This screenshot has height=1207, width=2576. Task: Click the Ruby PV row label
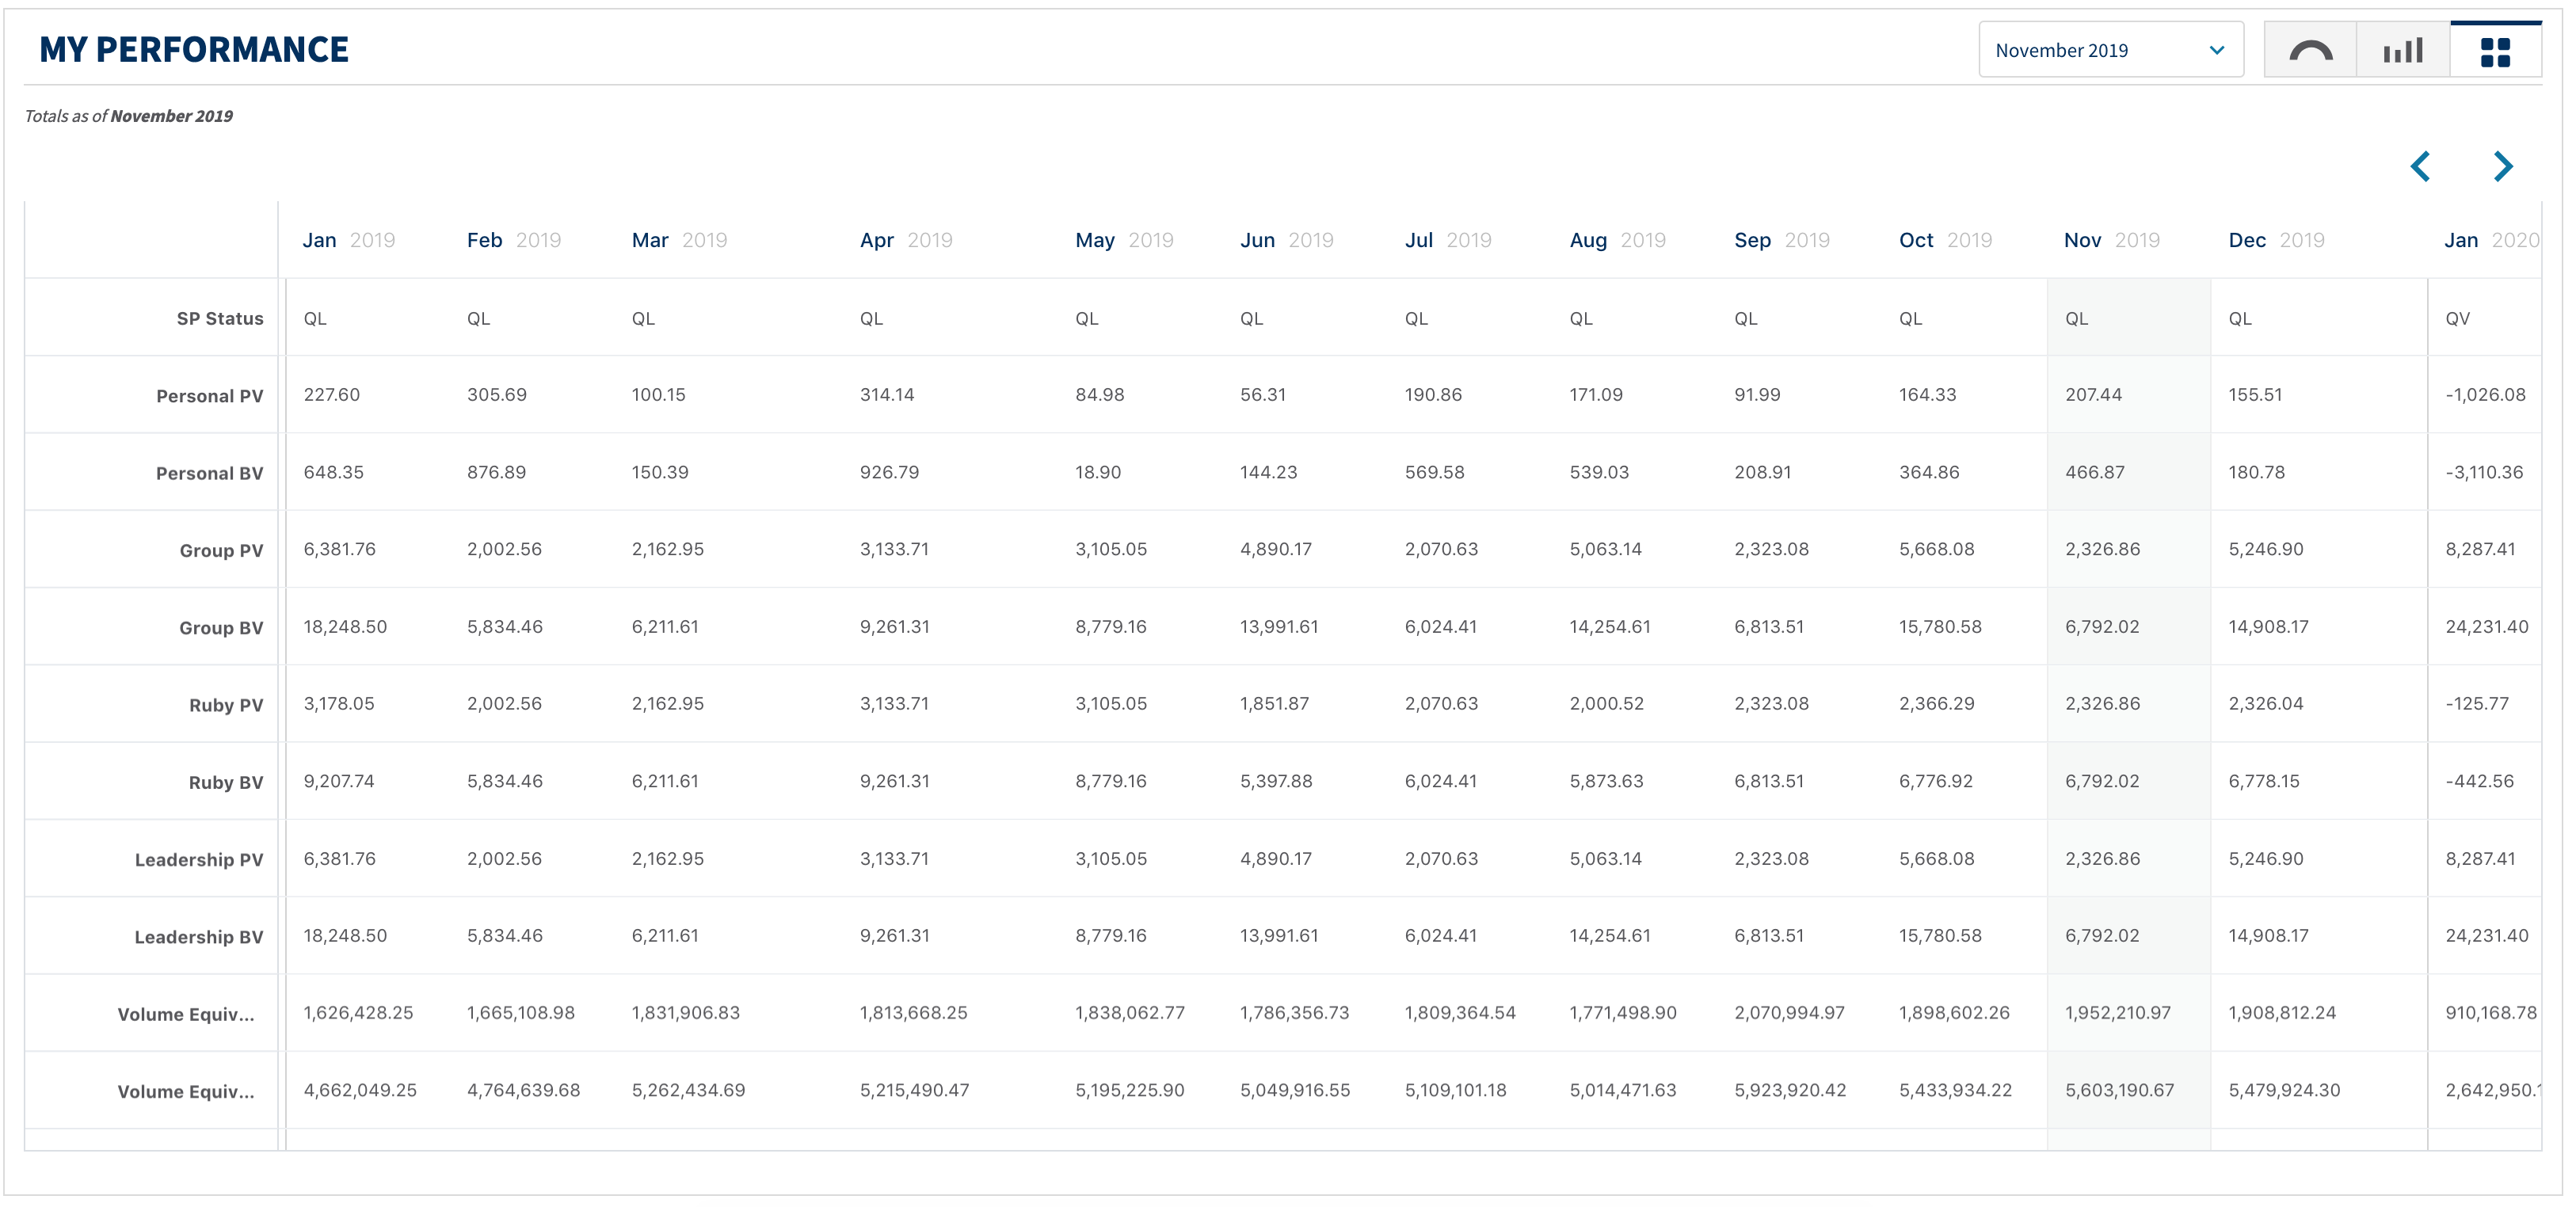click(x=226, y=705)
